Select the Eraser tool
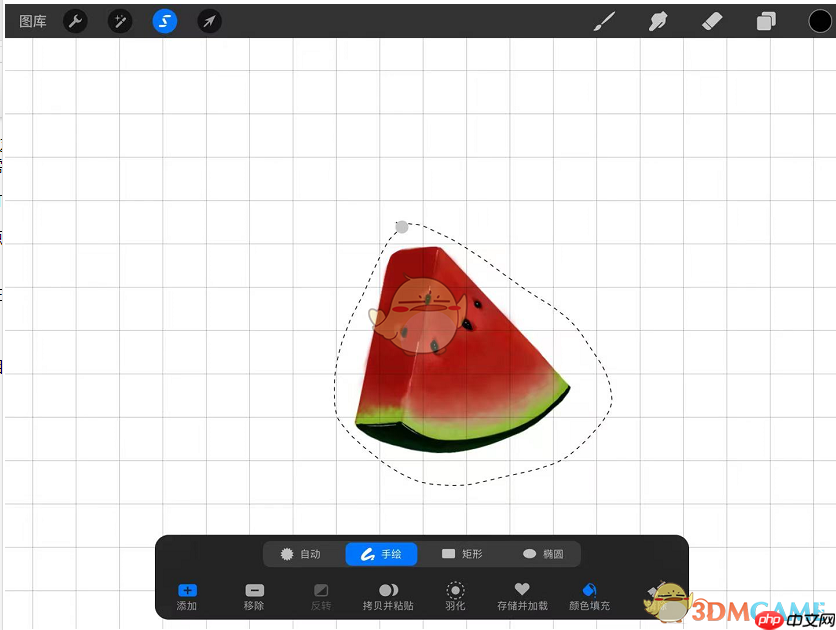 coord(712,21)
